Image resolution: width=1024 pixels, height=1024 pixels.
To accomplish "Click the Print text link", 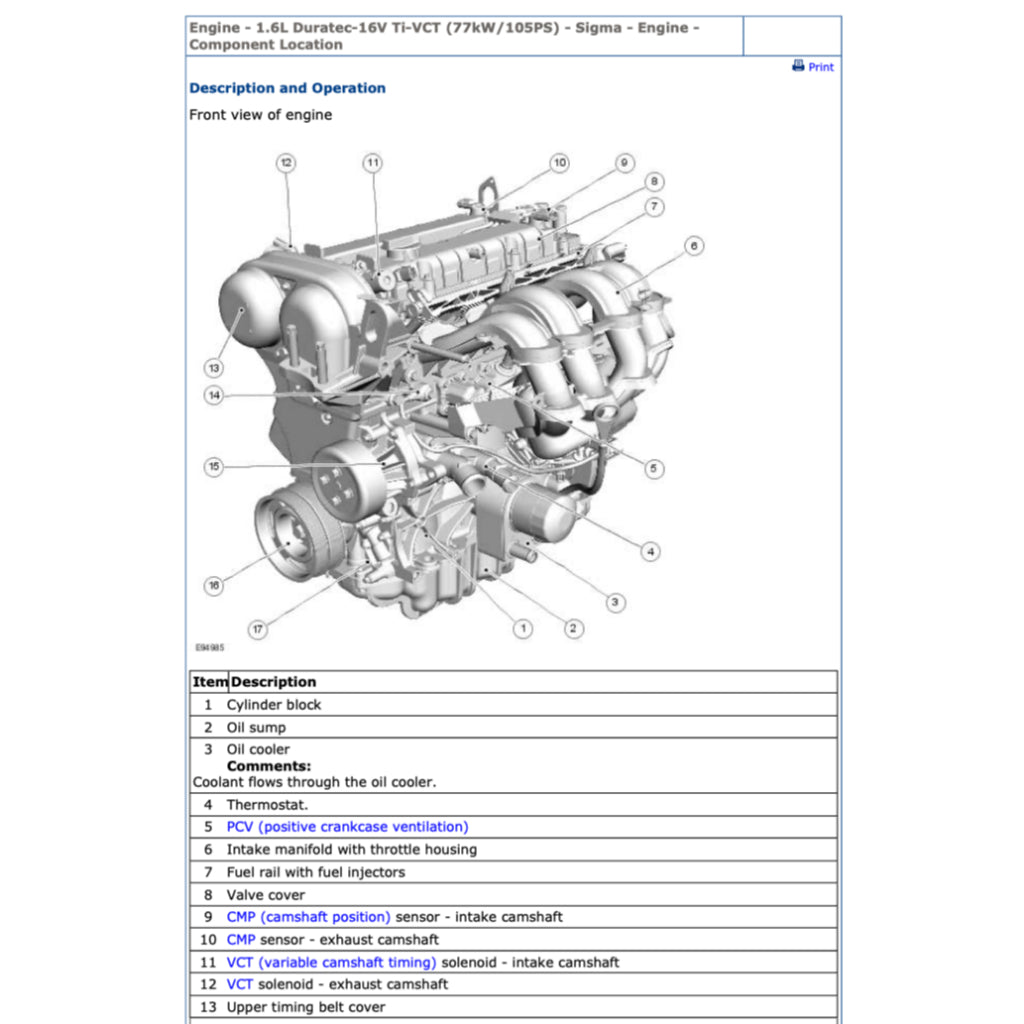I will click(821, 67).
